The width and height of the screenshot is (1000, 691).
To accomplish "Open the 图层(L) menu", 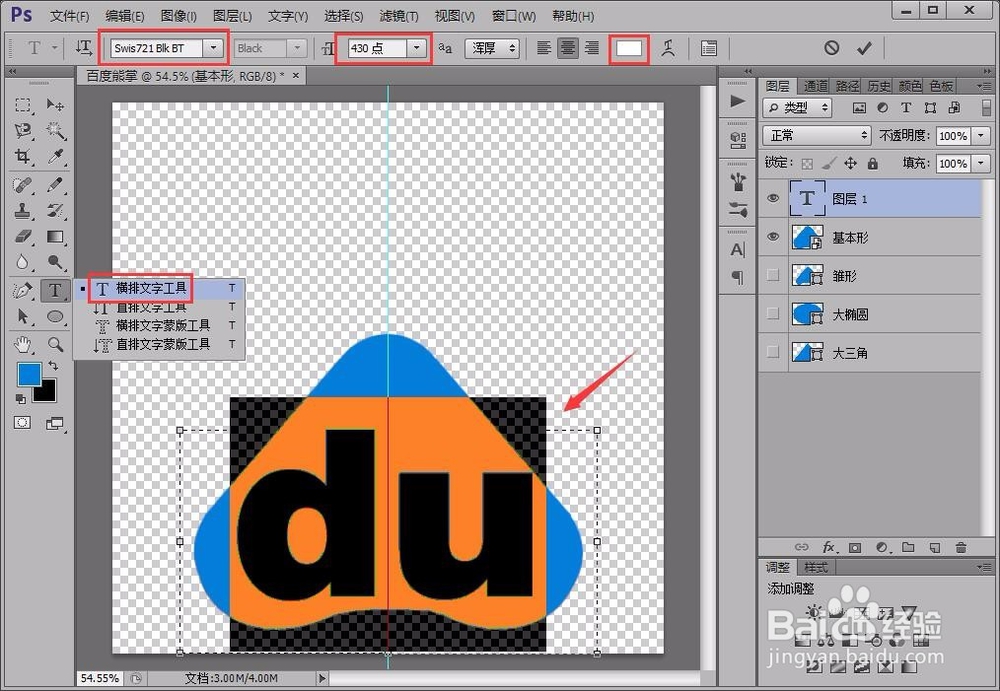I will 232,16.
